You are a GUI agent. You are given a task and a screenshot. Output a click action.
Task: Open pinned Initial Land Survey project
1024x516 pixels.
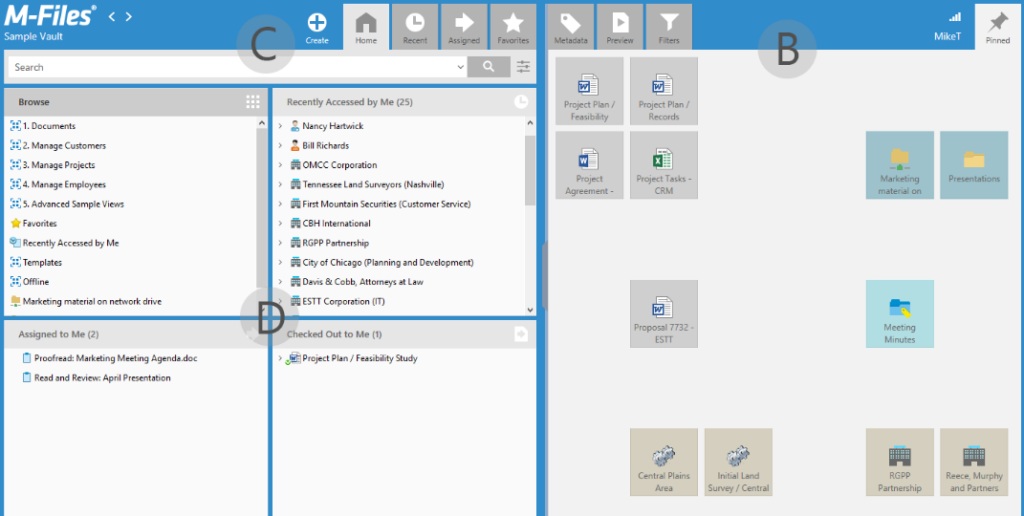pos(738,462)
